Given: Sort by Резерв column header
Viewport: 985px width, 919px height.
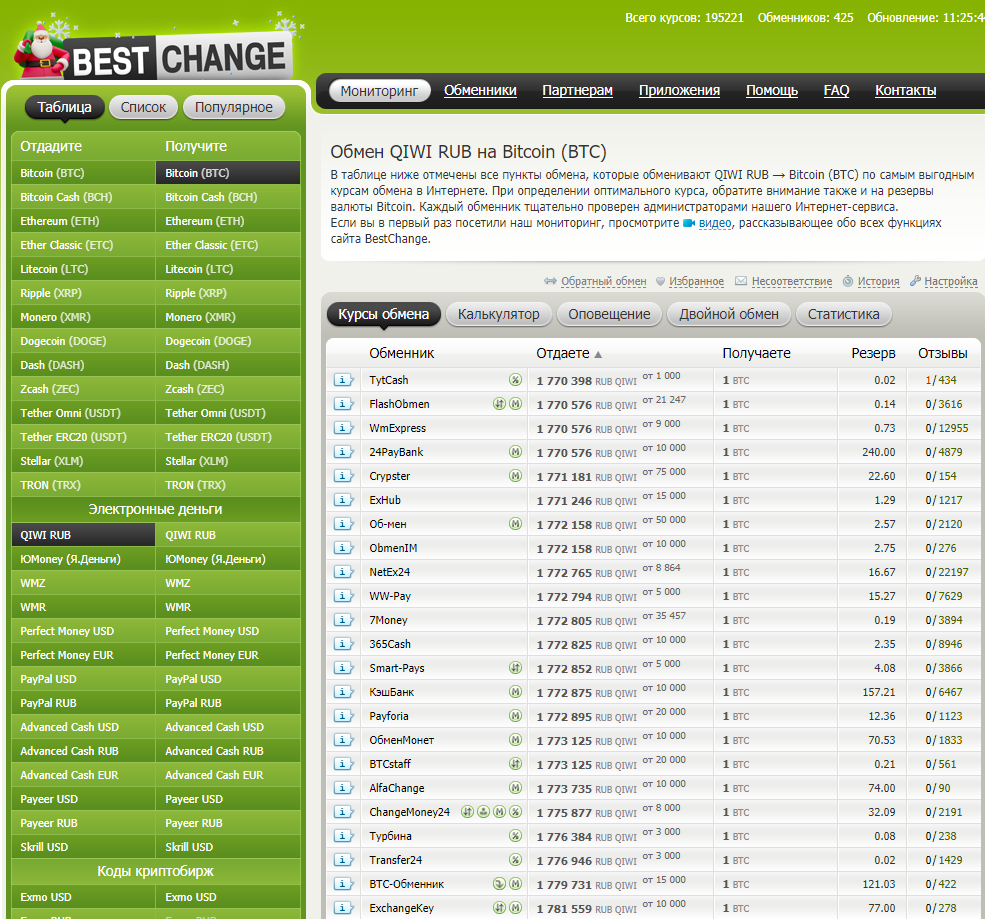Looking at the screenshot, I should (873, 354).
